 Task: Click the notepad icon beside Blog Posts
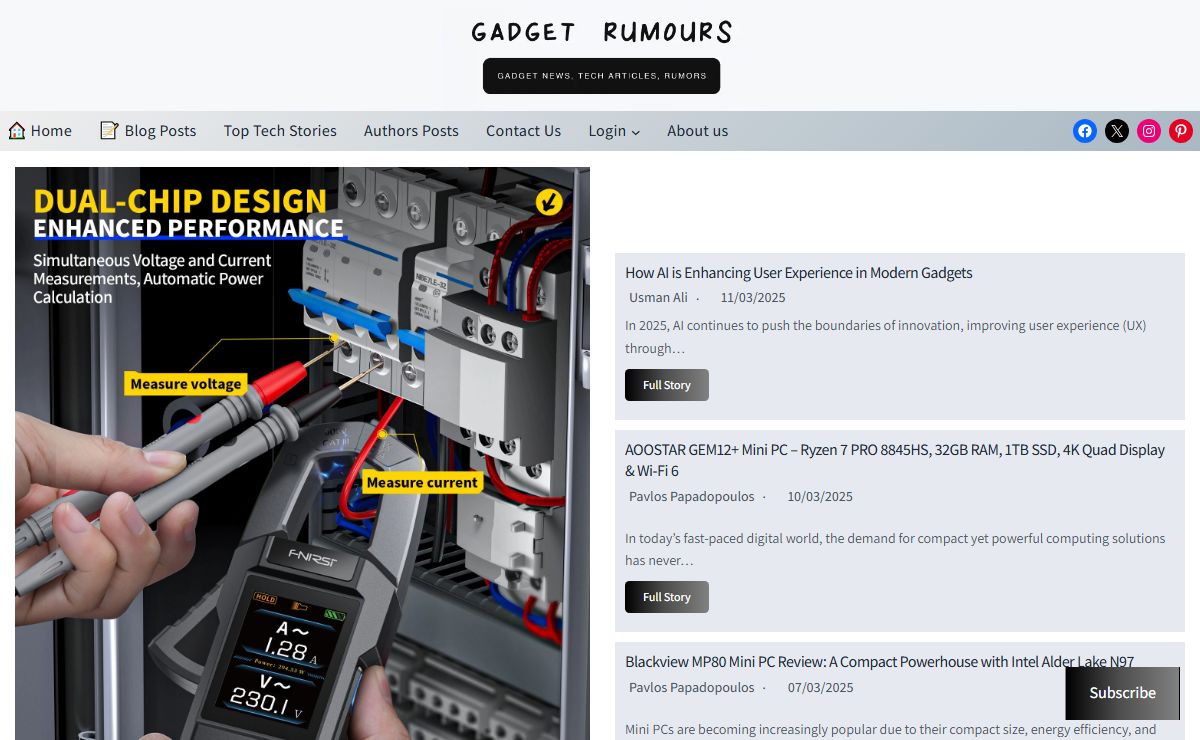[109, 130]
